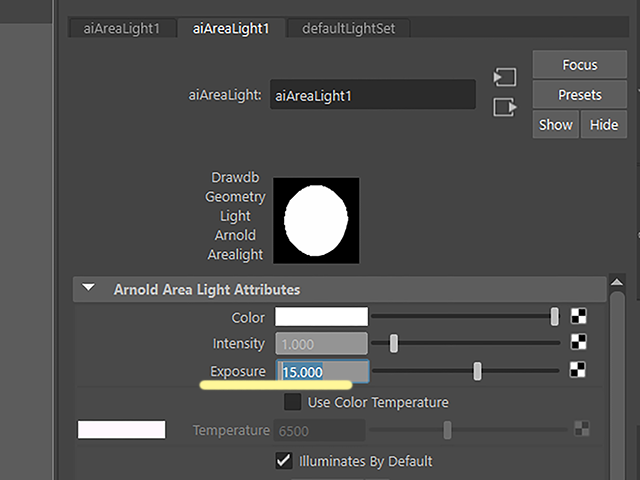Open the Intensity texture map checker button
Screen dimensions: 640x480
[x=578, y=342]
